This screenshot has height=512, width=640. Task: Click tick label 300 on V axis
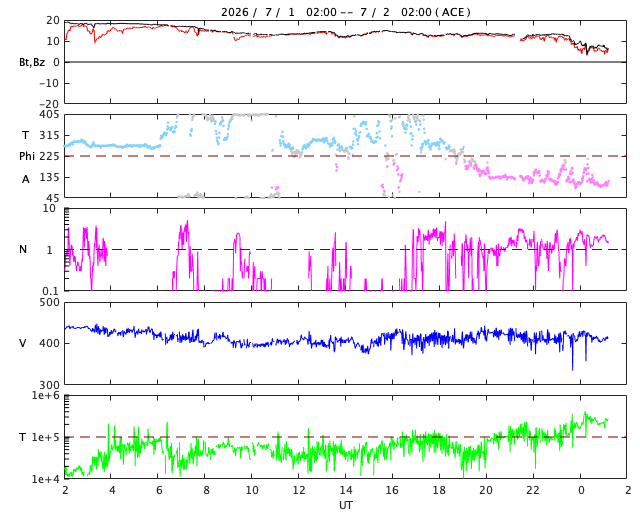click(49, 385)
